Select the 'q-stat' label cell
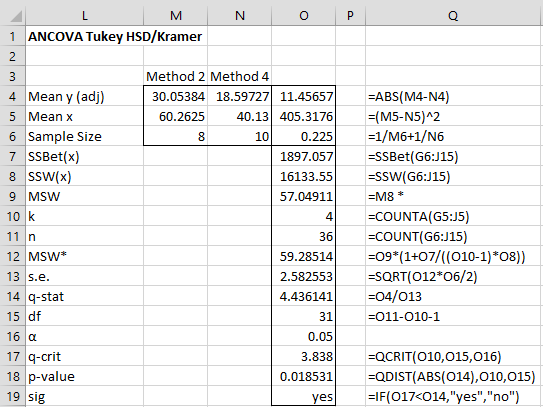The height and width of the screenshot is (407, 543). point(84,297)
